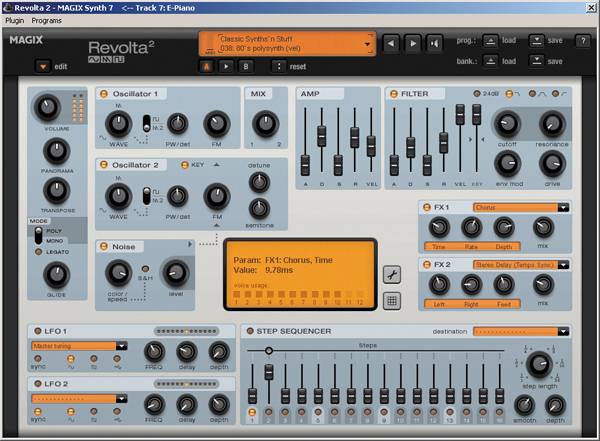The image size is (600, 441).
Task: Toggle STEP SEQUENCER power
Action: [x=250, y=331]
